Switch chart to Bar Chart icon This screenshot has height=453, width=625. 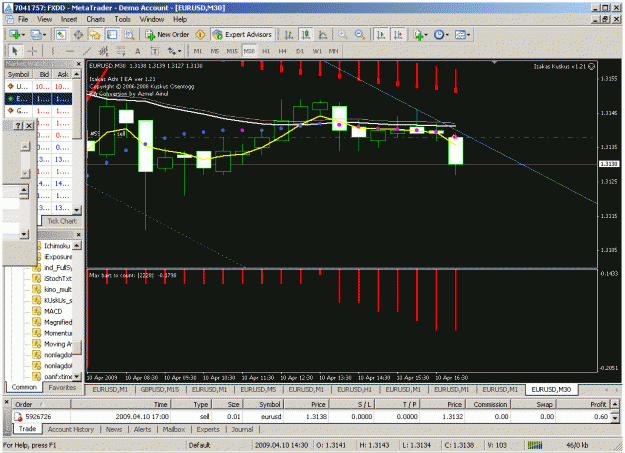pos(289,35)
